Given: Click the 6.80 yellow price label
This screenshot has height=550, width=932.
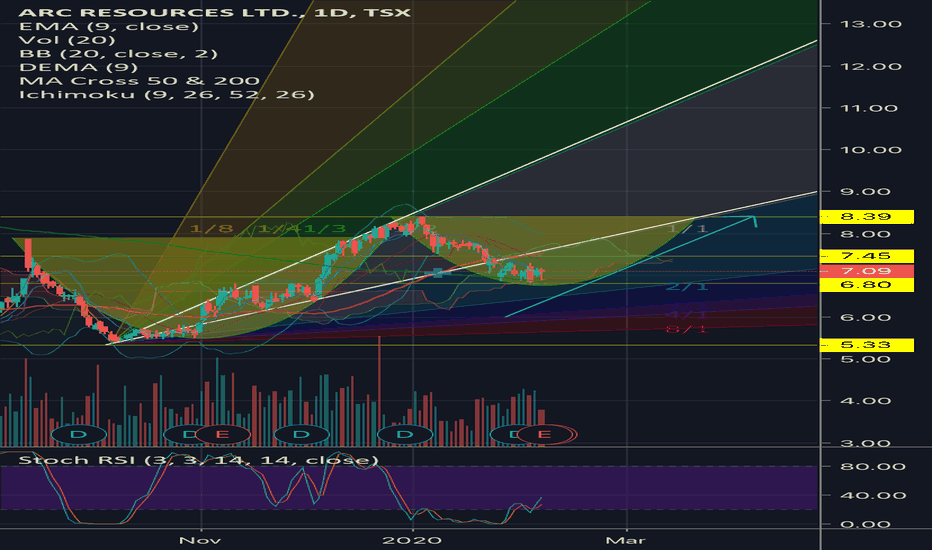Looking at the screenshot, I should click(x=867, y=285).
